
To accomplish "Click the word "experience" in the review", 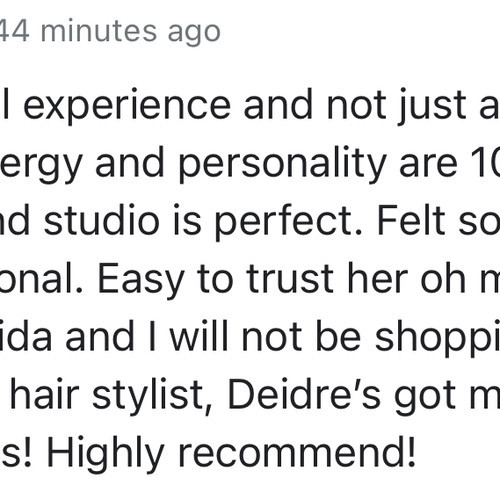I will point(127,106).
